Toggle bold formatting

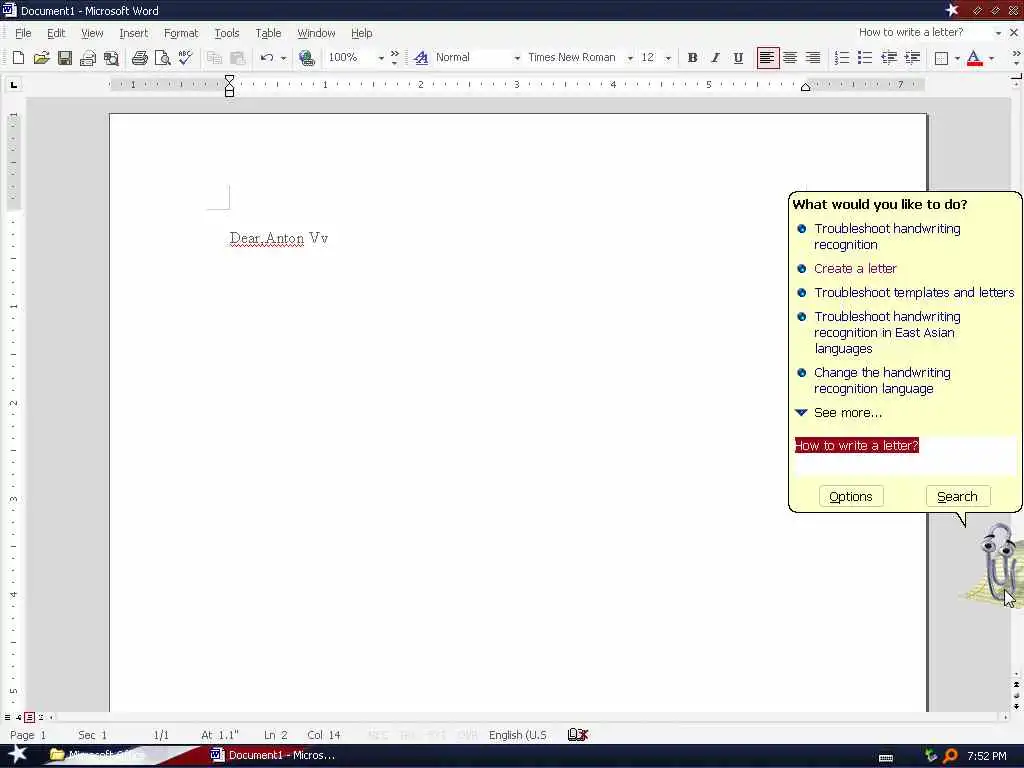pyautogui.click(x=692, y=57)
